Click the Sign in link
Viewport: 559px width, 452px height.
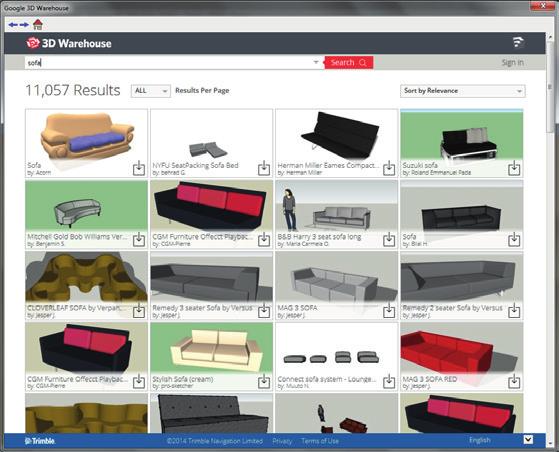point(513,63)
